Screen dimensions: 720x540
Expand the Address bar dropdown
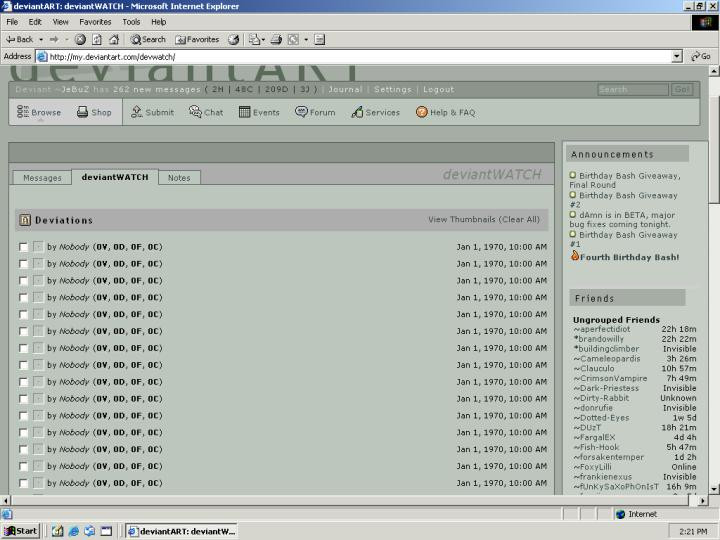[677, 56]
